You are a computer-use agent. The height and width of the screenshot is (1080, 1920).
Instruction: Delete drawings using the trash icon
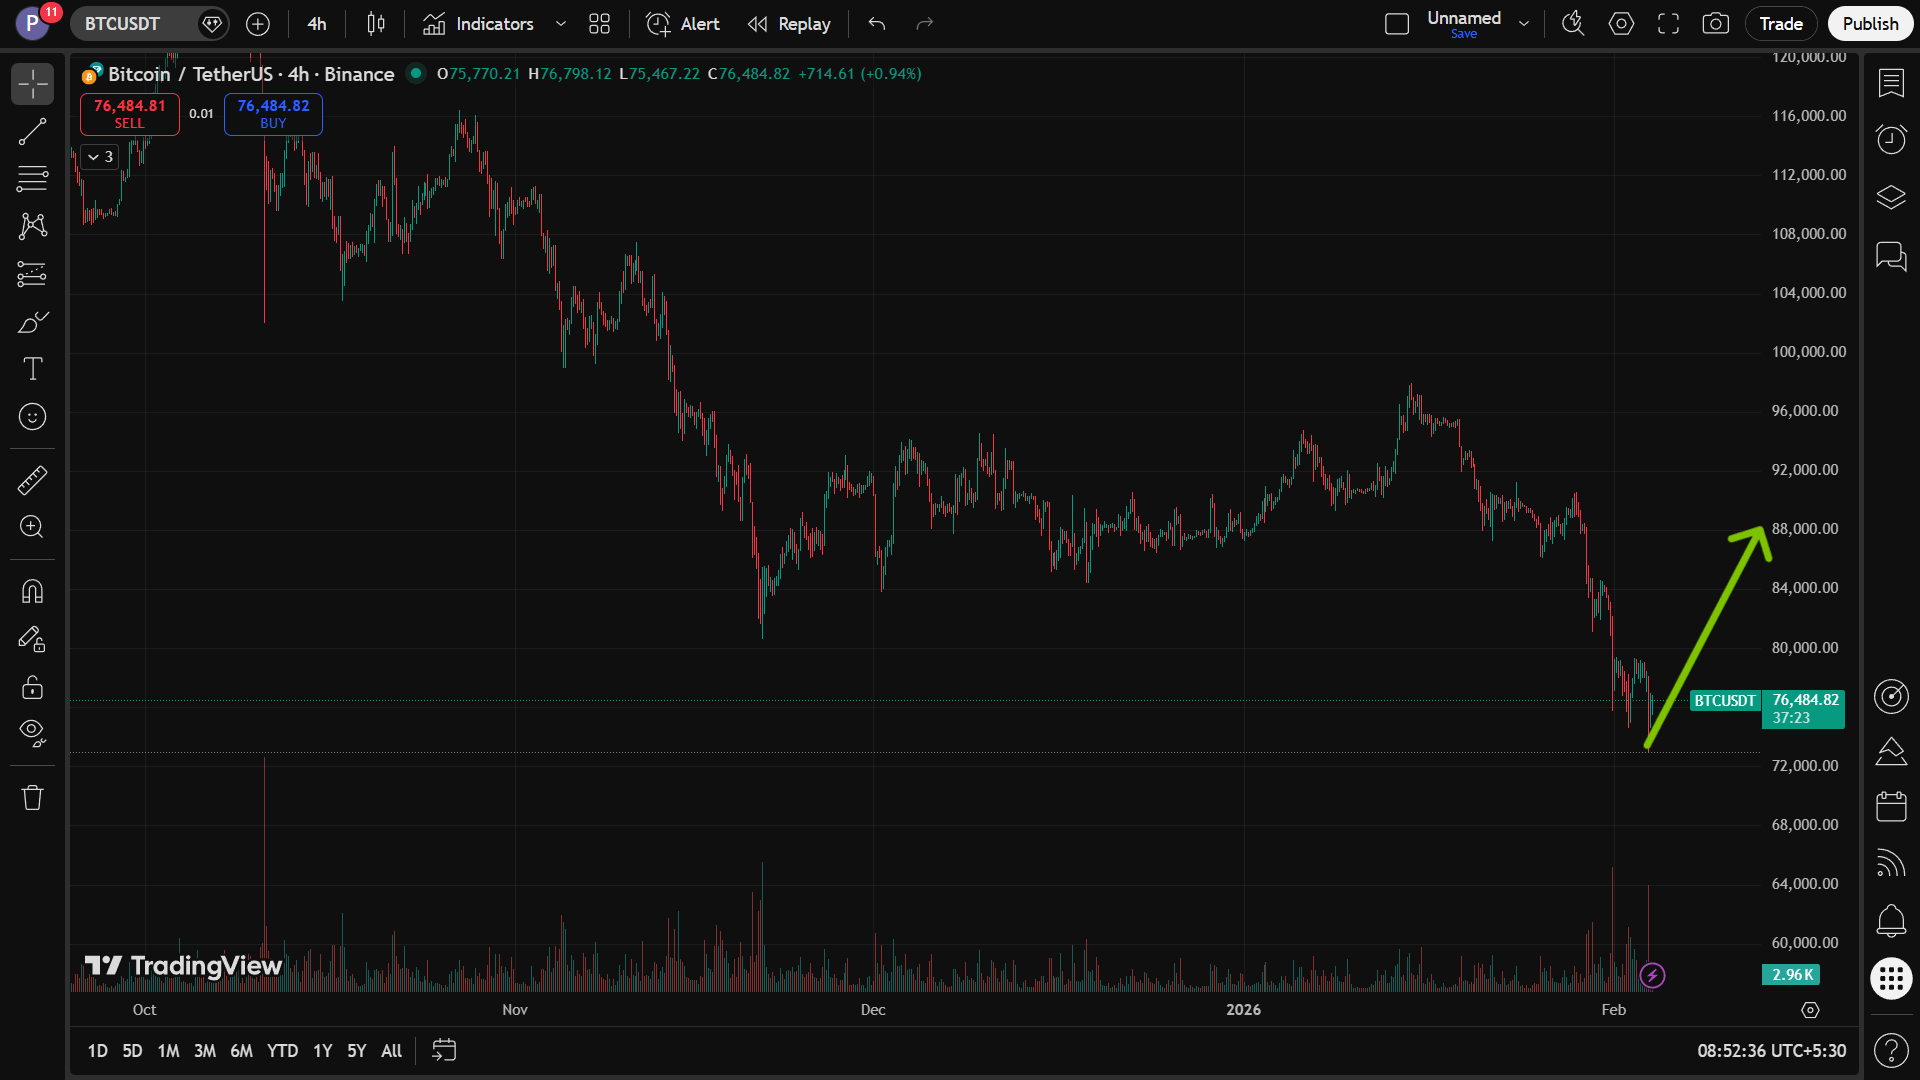point(32,798)
